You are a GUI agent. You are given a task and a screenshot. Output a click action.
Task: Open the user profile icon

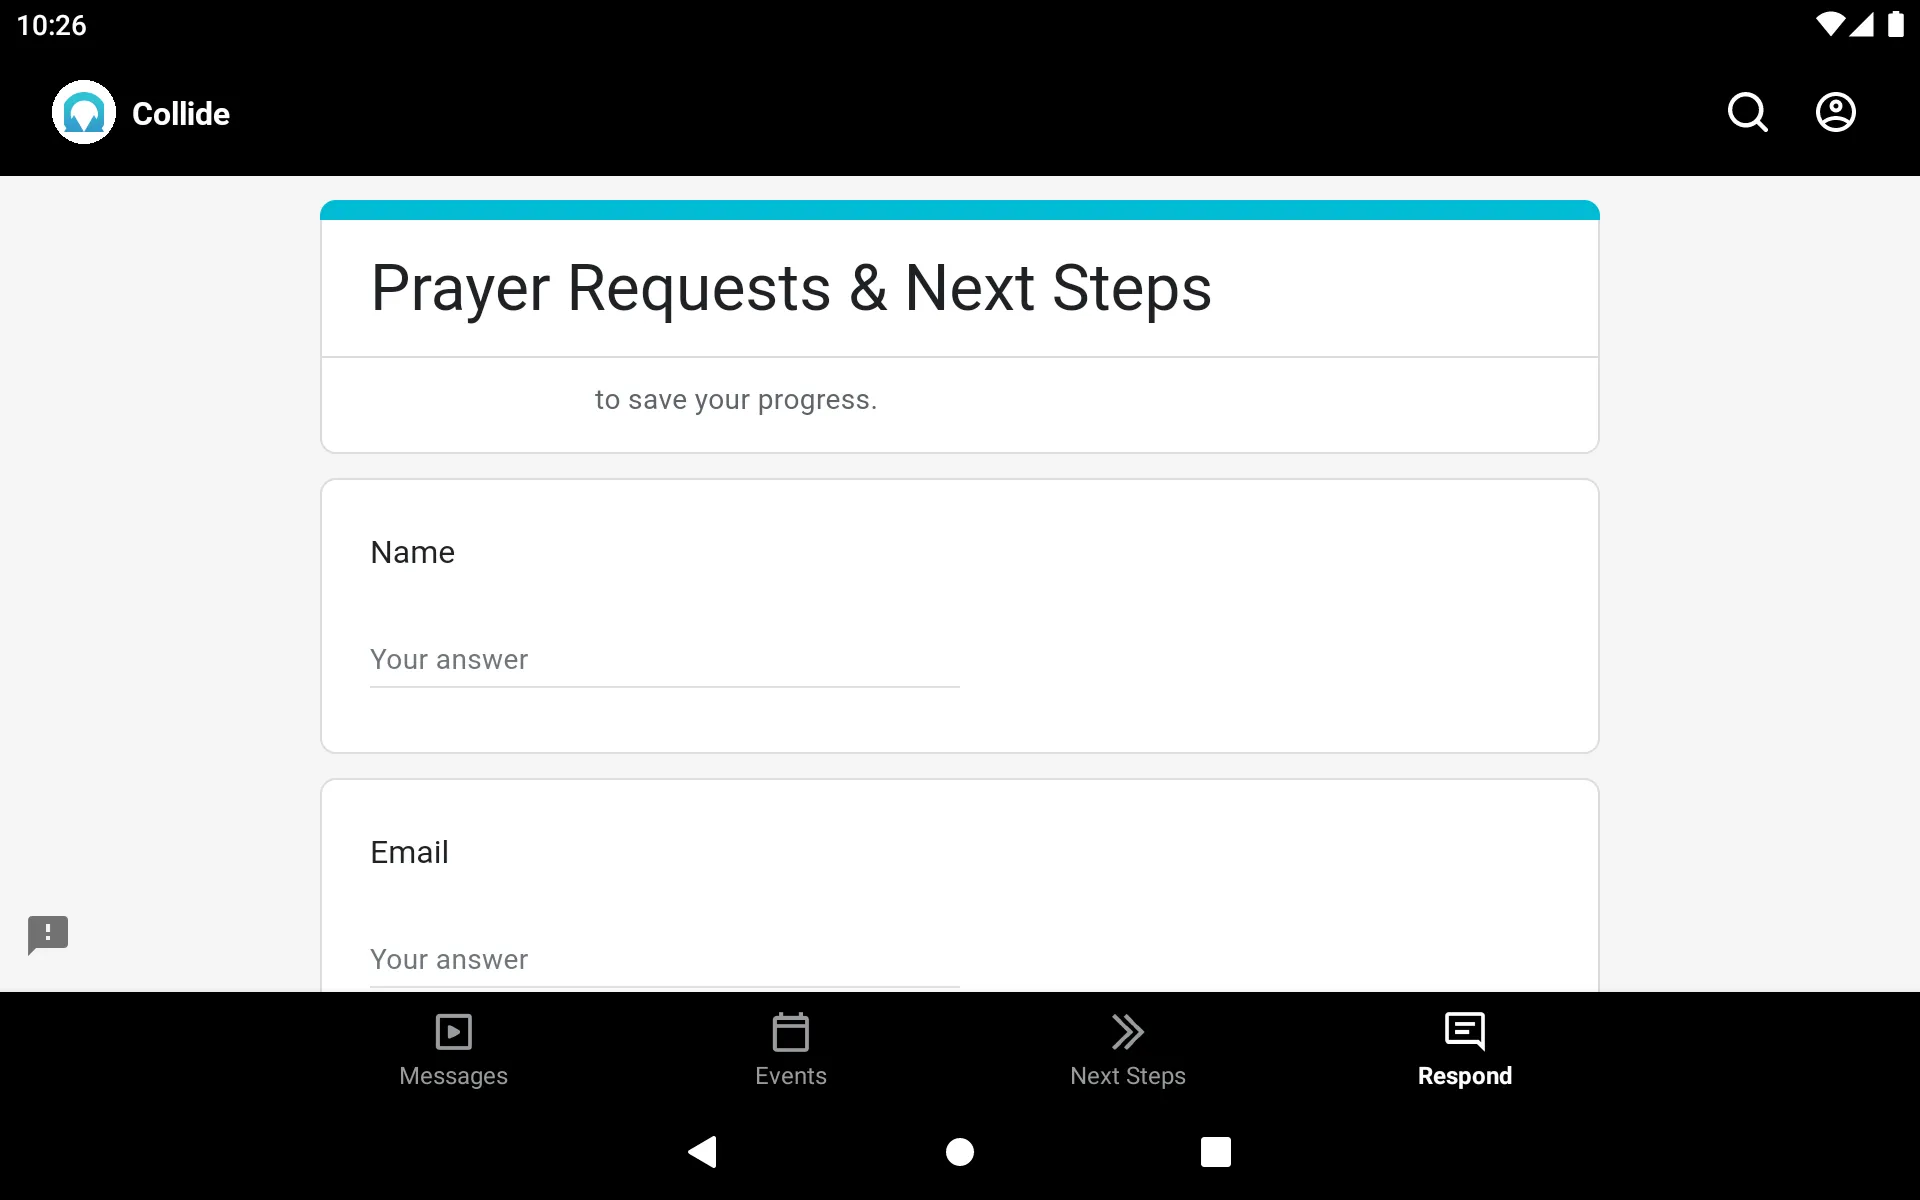coord(1836,112)
